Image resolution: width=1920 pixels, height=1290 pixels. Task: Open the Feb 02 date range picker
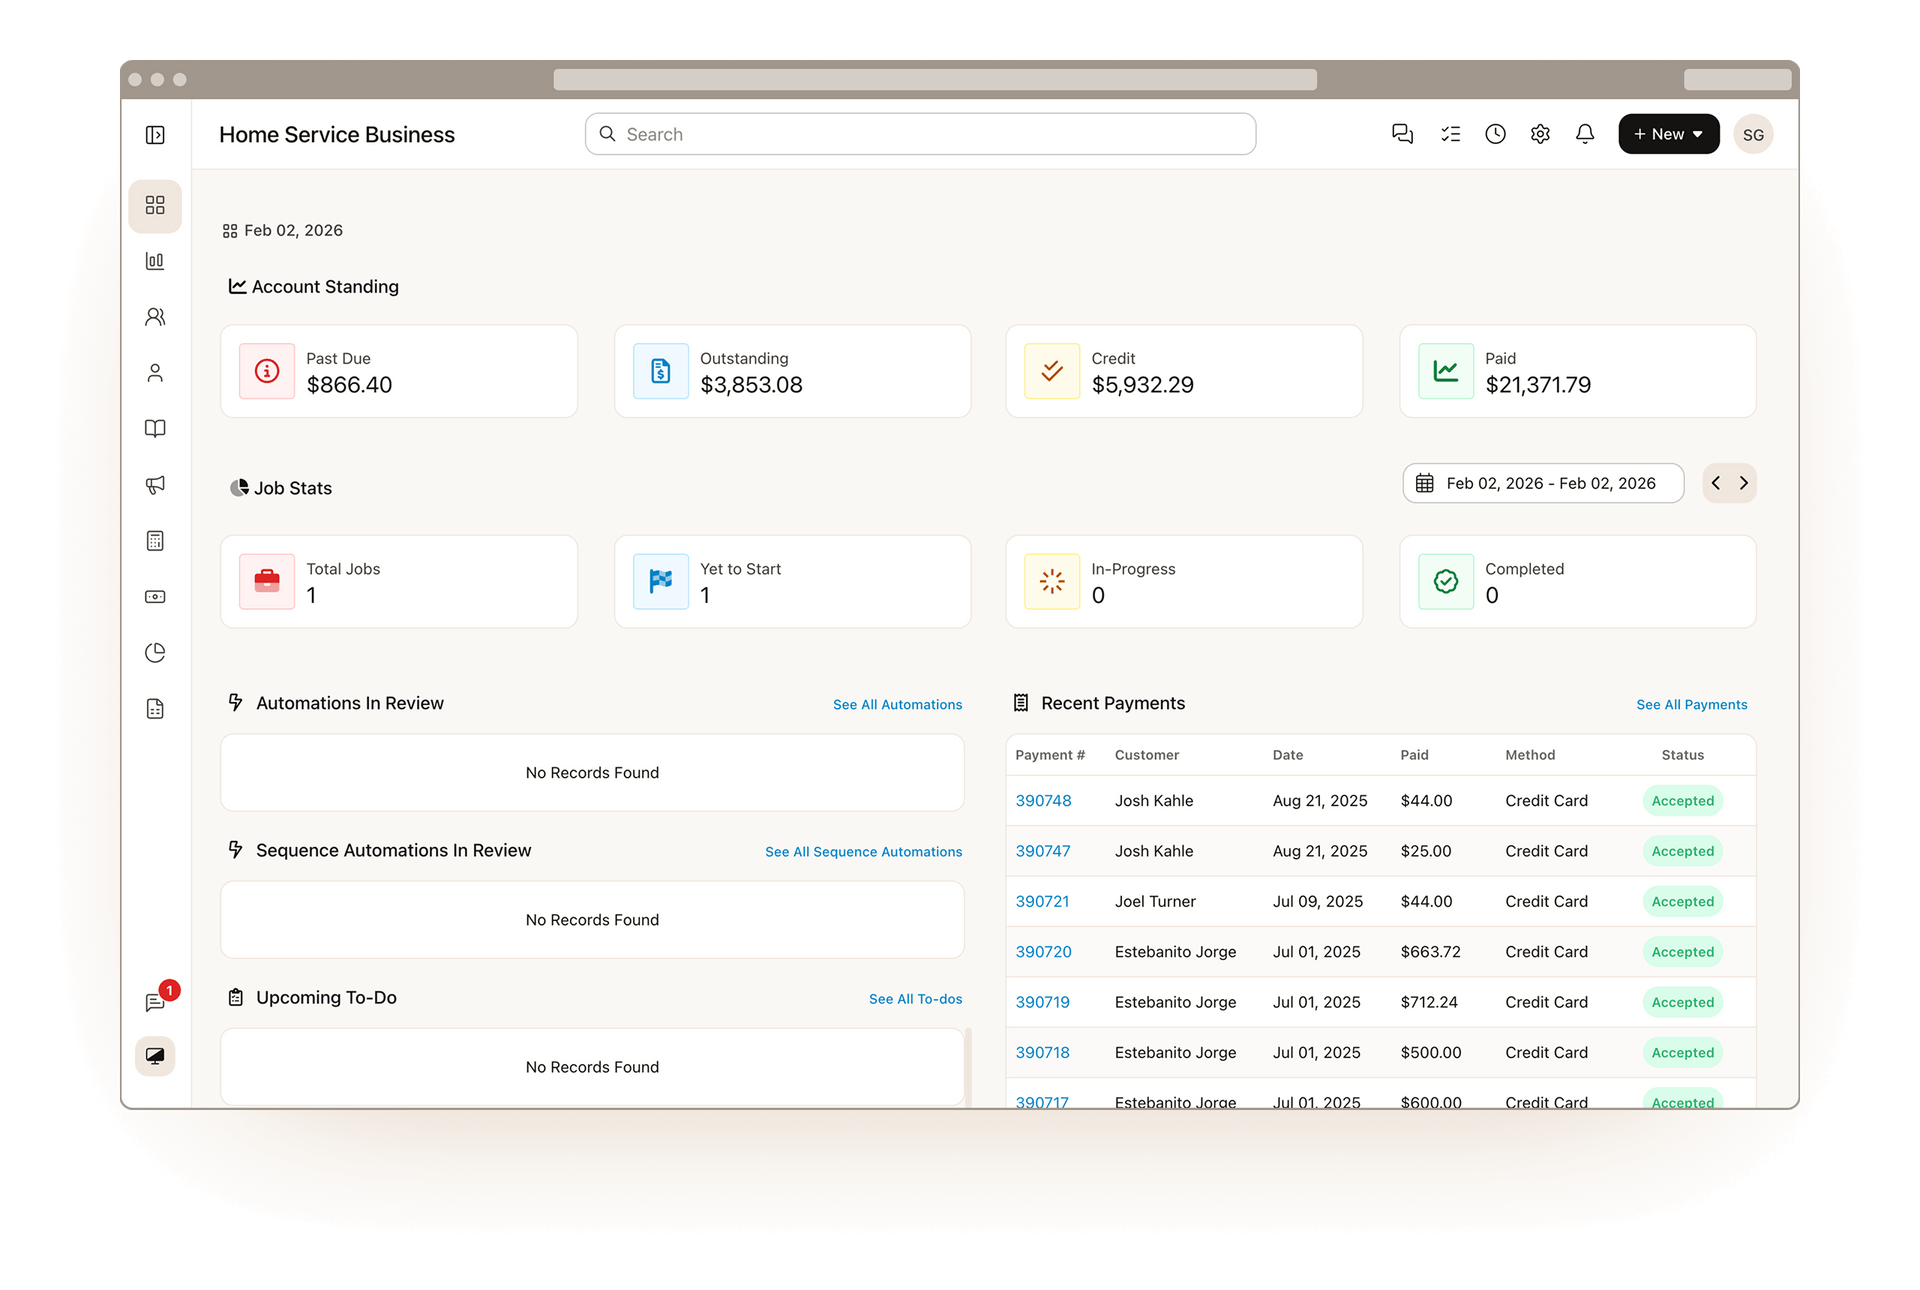(1542, 483)
